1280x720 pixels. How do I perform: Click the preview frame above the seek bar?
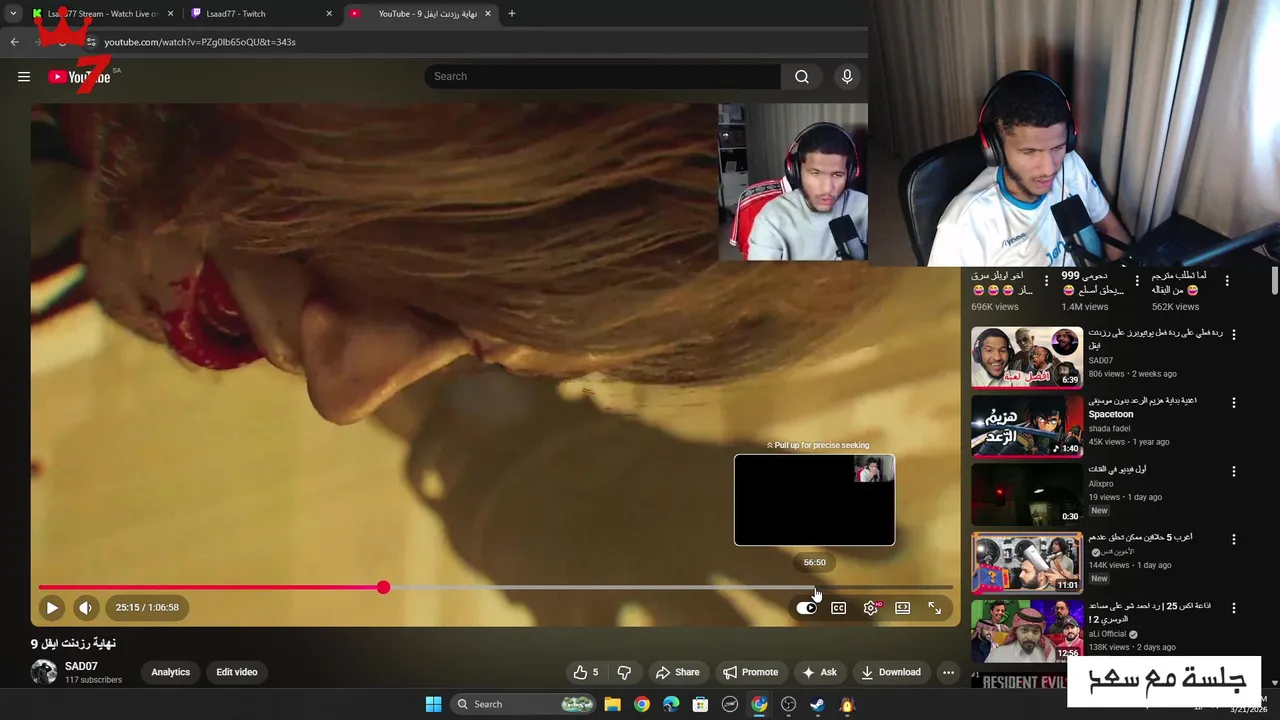tap(815, 500)
